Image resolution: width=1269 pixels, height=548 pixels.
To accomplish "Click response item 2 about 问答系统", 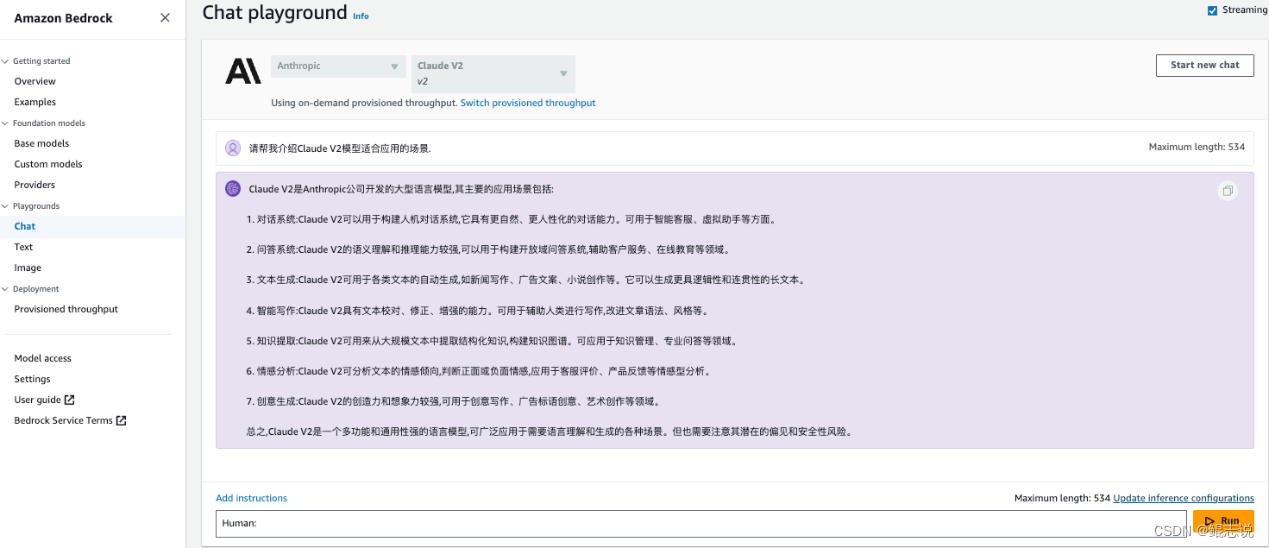I will (x=487, y=249).
